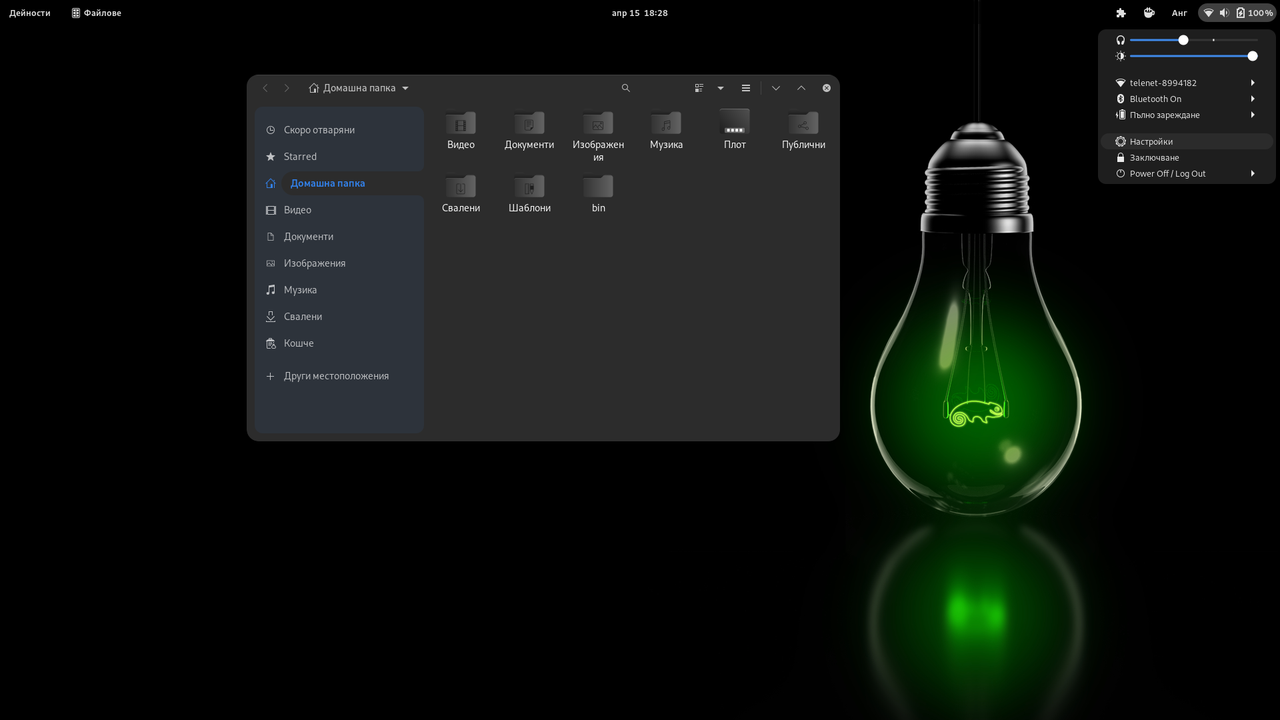This screenshot has width=1280, height=720.
Task: Select the Плот desktop folder icon
Action: [x=735, y=122]
